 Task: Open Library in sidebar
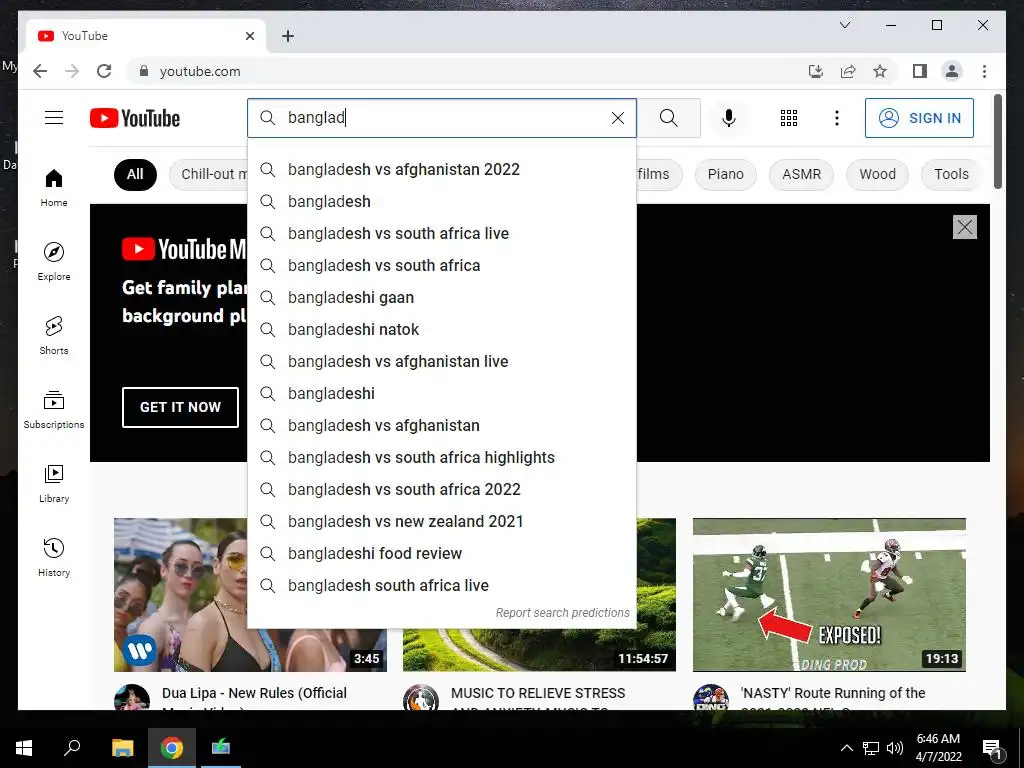pyautogui.click(x=54, y=483)
